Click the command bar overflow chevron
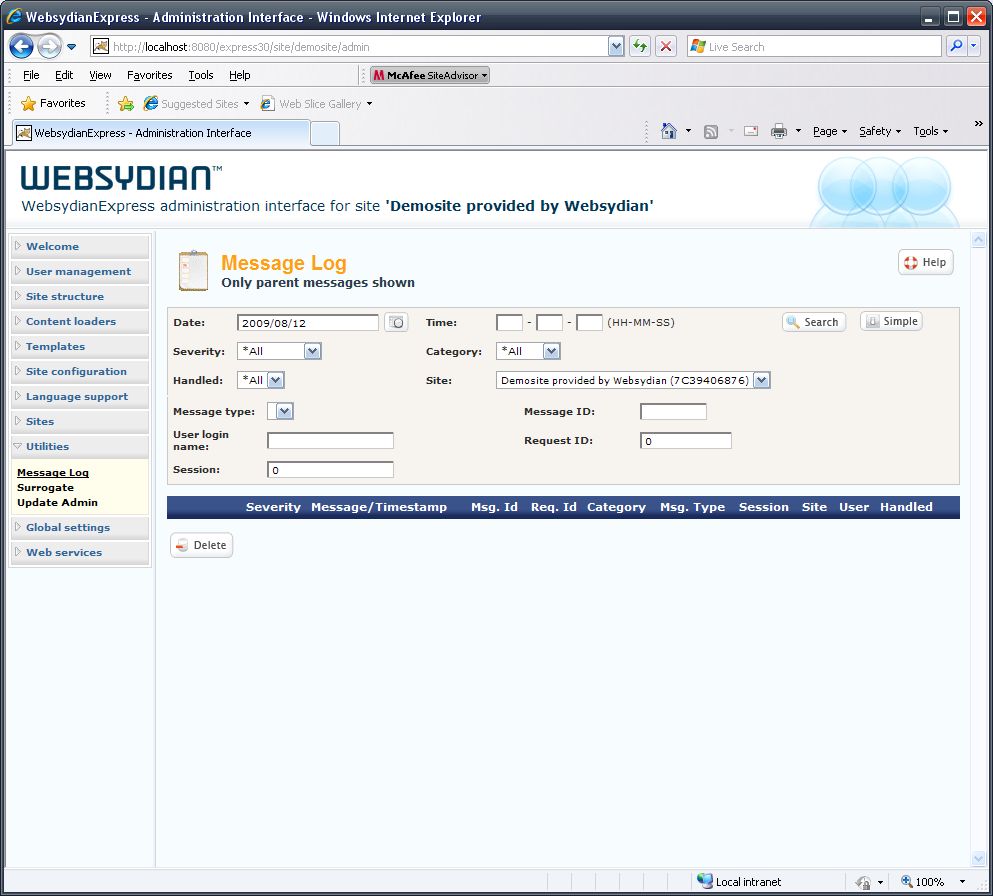This screenshot has width=993, height=896. [978, 123]
